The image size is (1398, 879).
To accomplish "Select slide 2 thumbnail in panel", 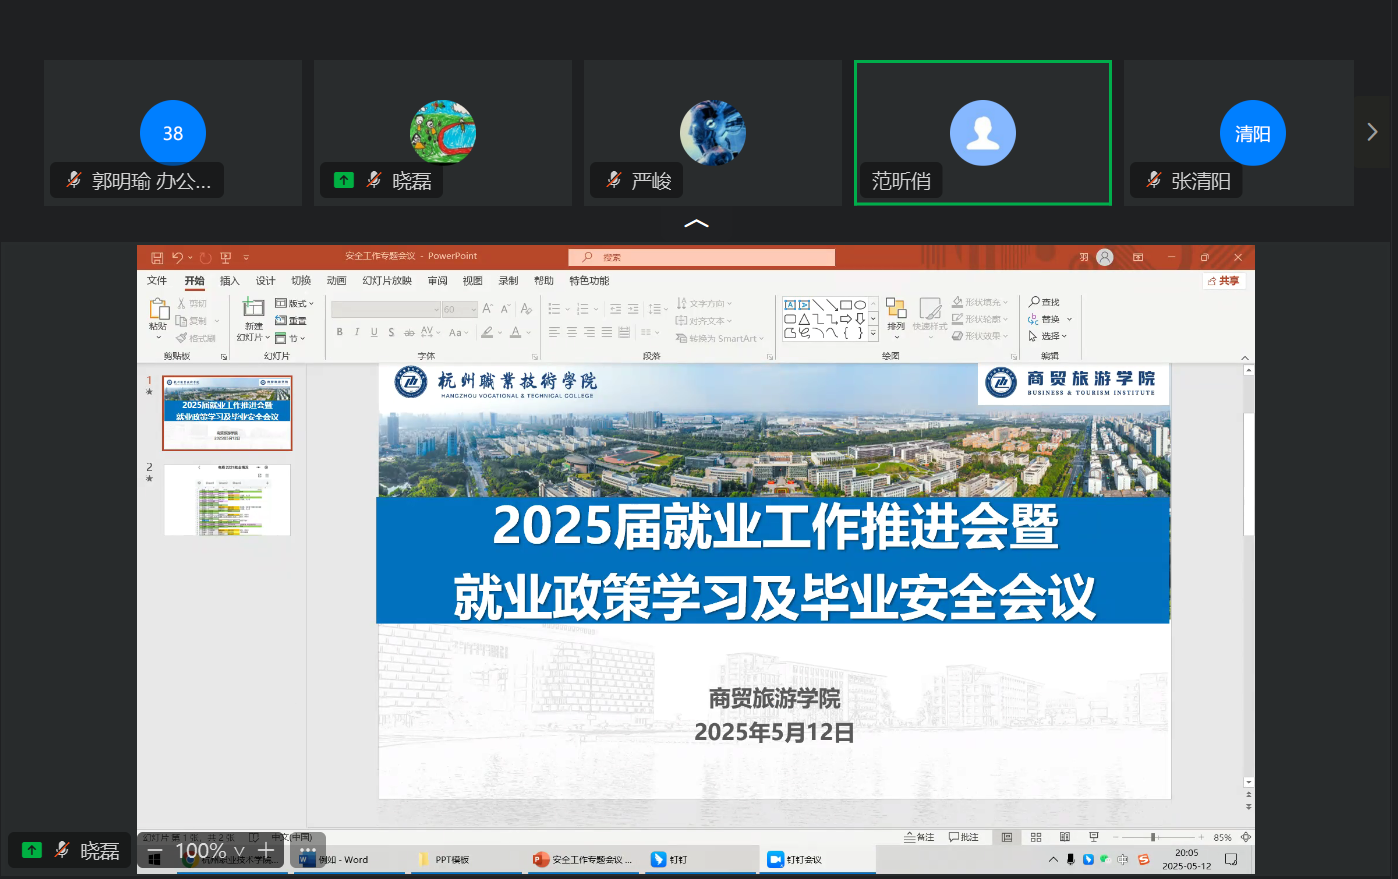I will pos(227,499).
